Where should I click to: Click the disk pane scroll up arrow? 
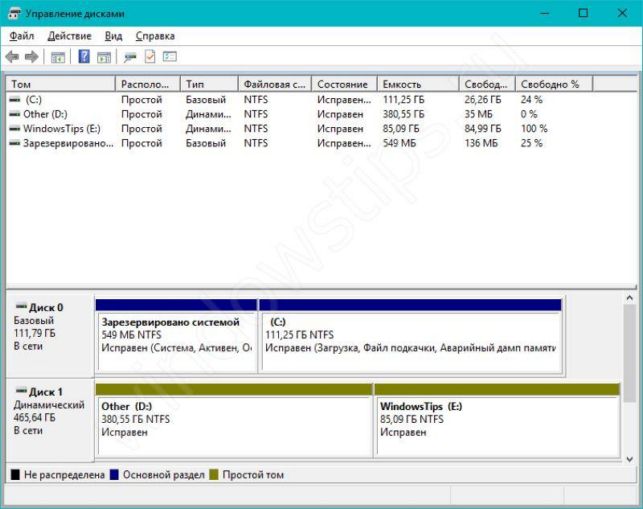tap(630, 298)
